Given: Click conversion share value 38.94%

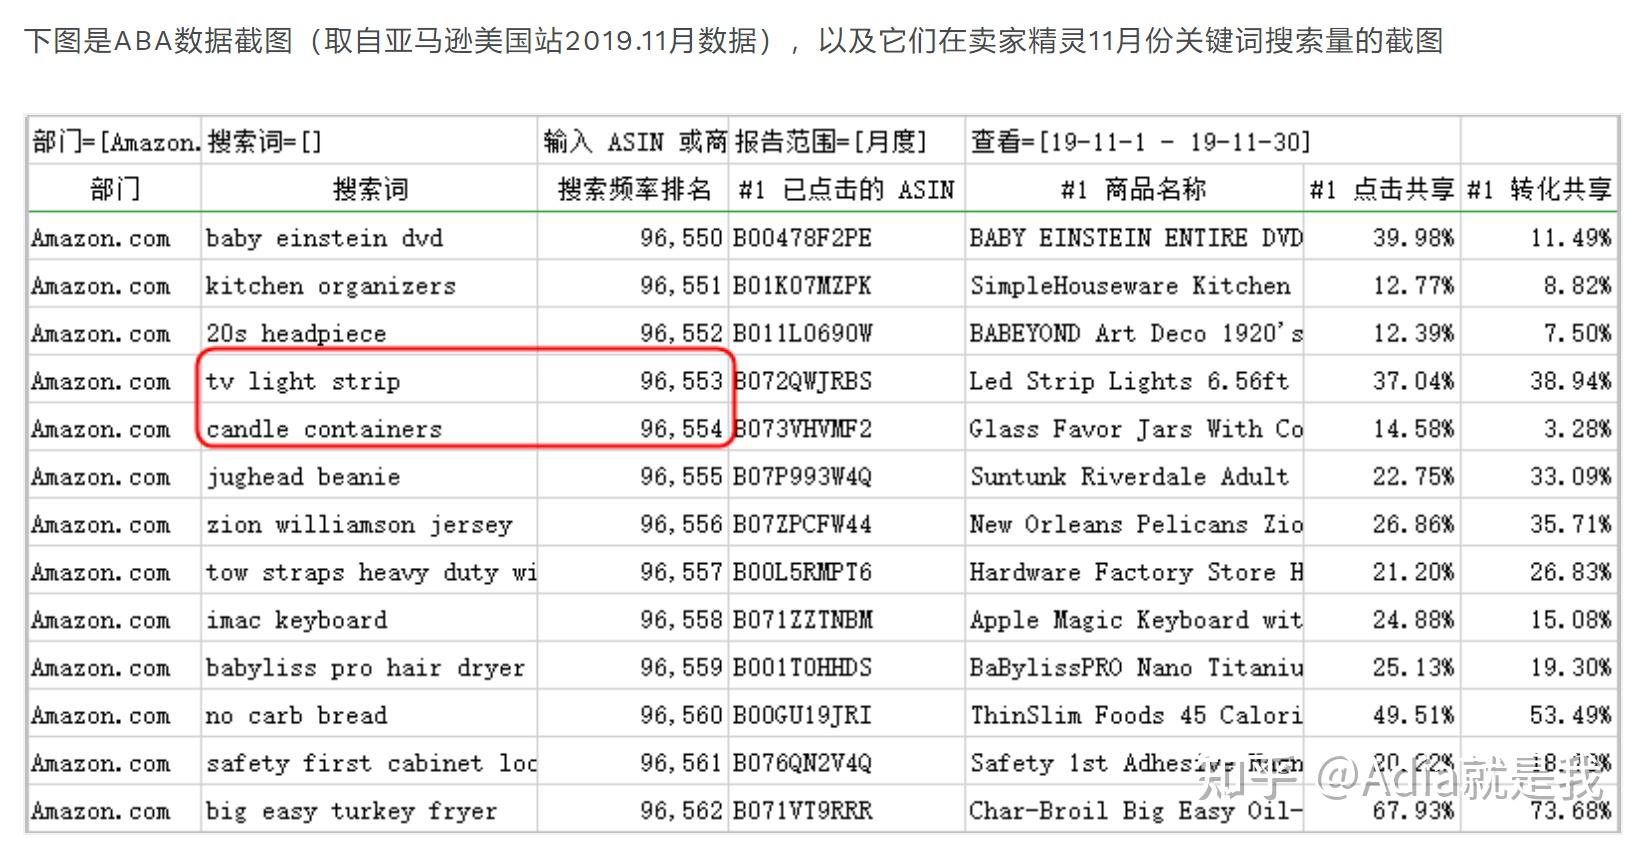Looking at the screenshot, I should point(1570,381).
